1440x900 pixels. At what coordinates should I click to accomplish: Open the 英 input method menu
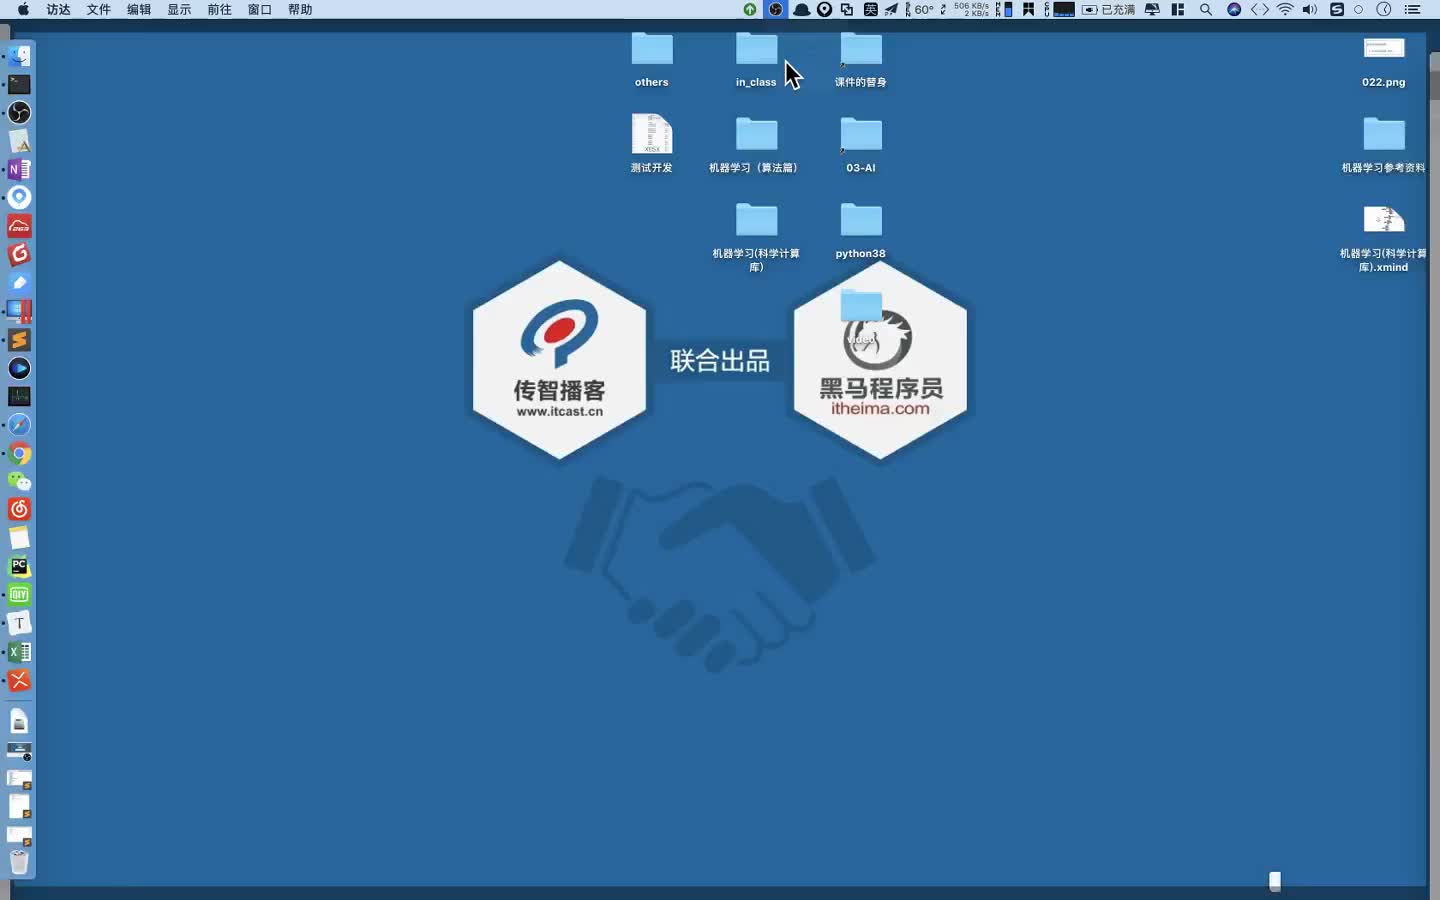(x=871, y=9)
